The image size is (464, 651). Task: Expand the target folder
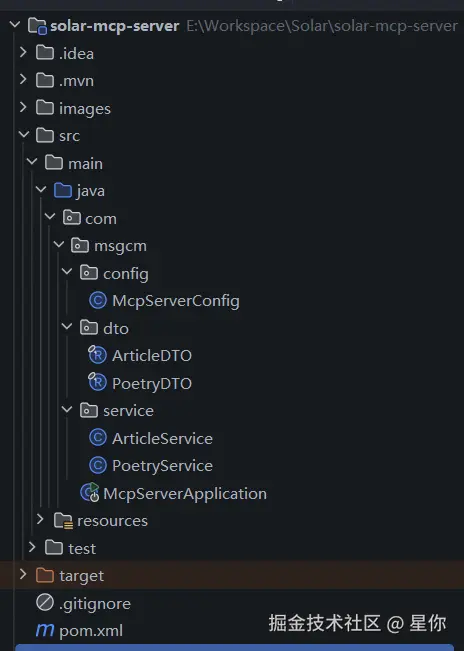[x=23, y=575]
